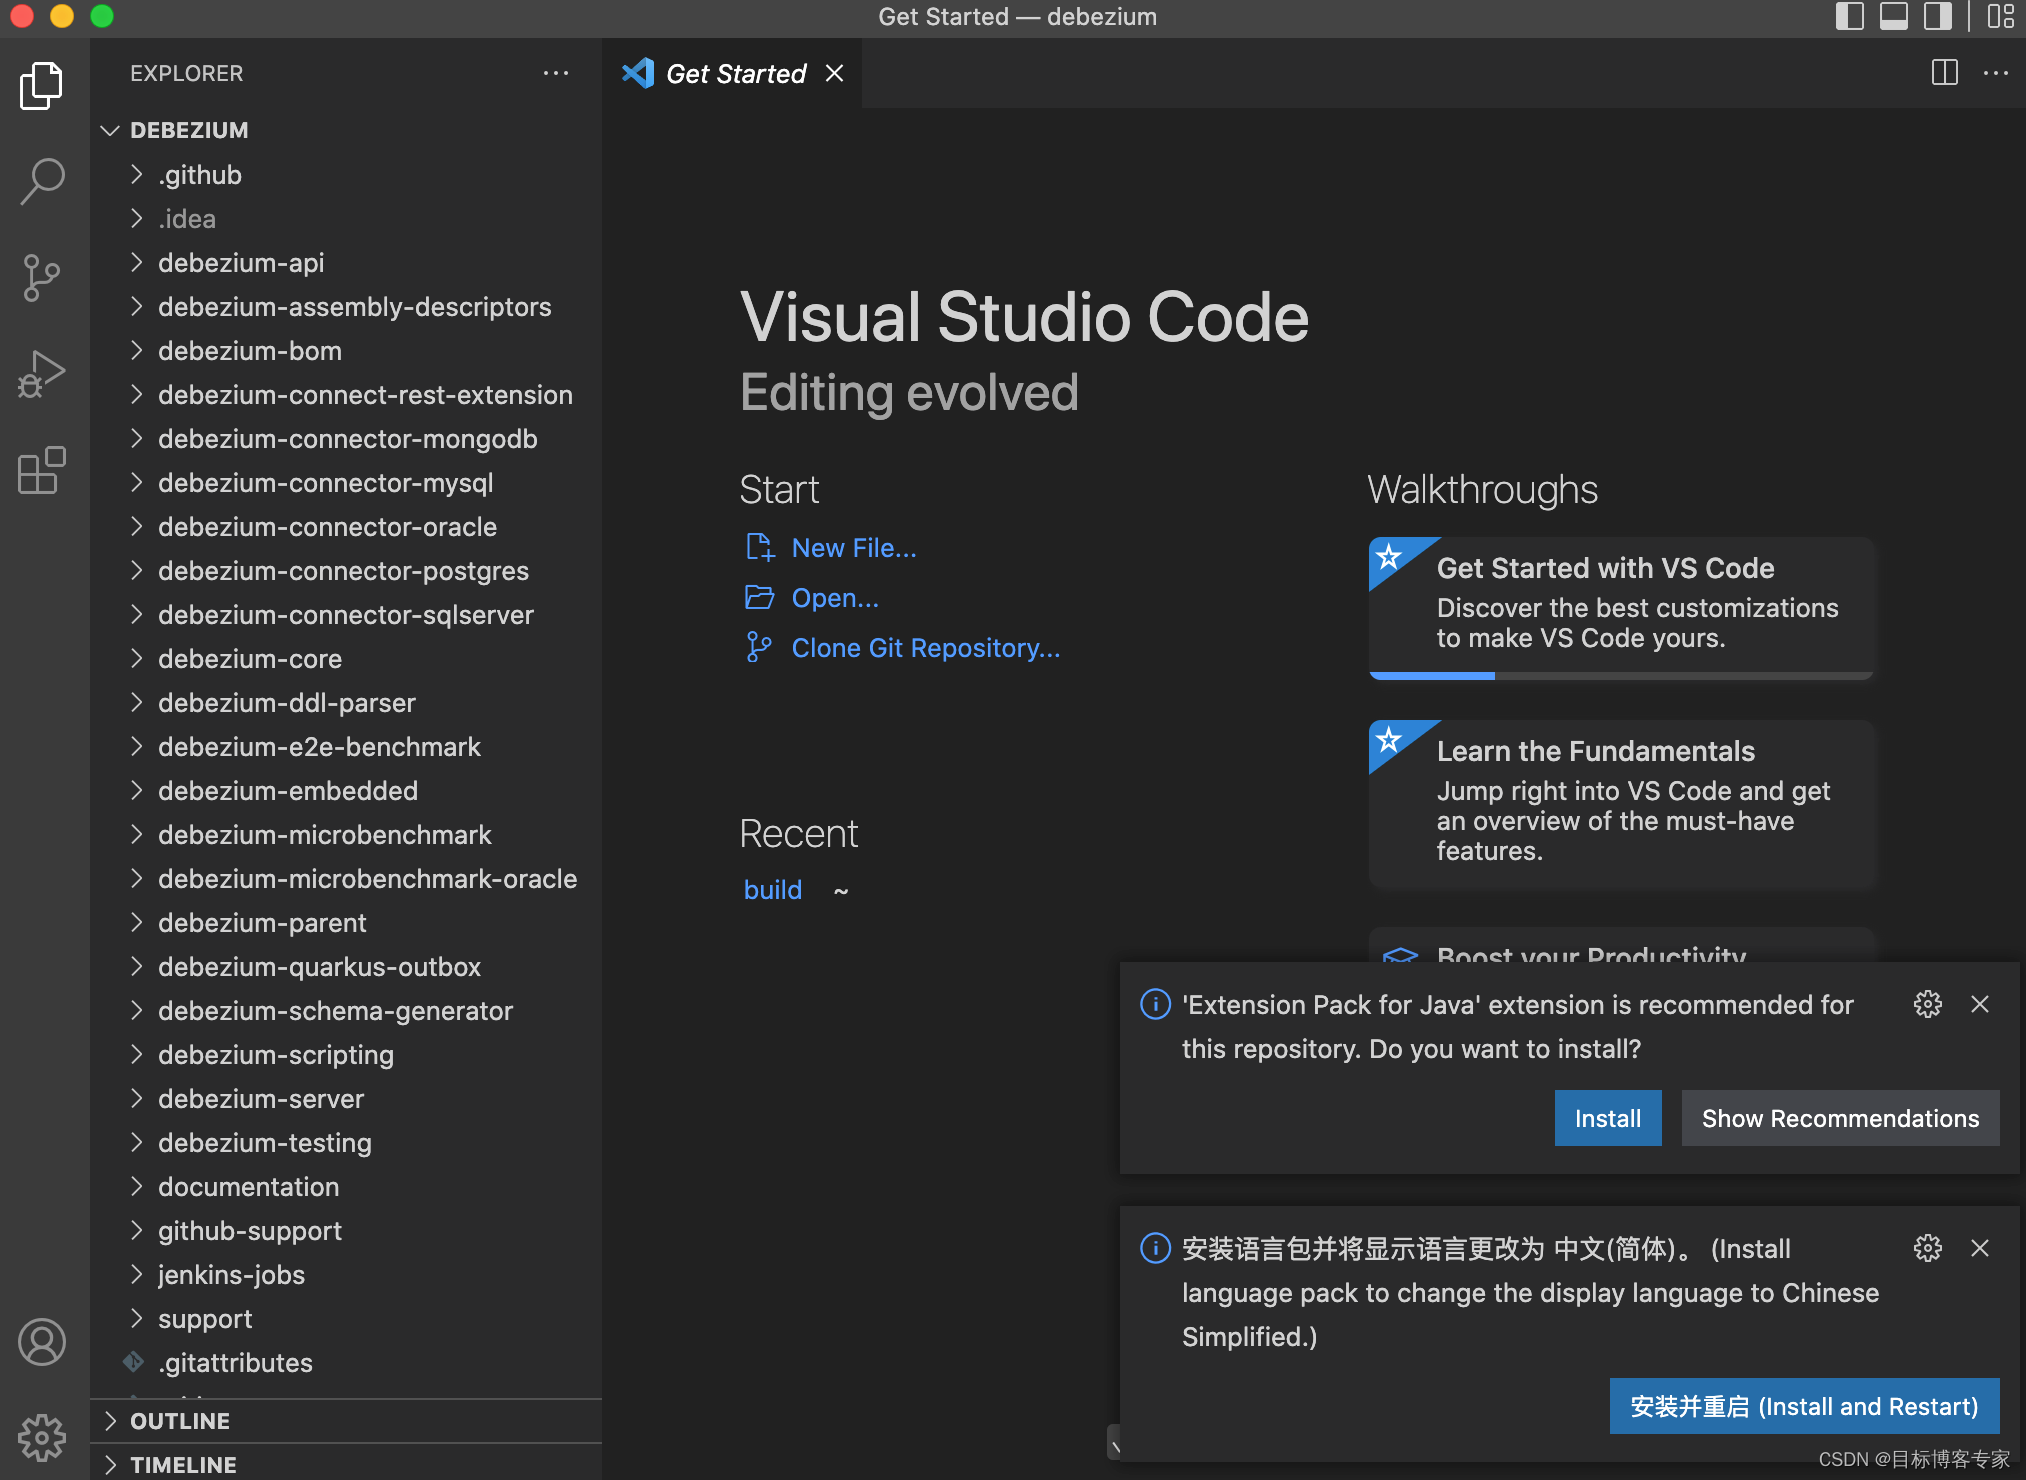Open the Search view in activity bar

pos(42,181)
